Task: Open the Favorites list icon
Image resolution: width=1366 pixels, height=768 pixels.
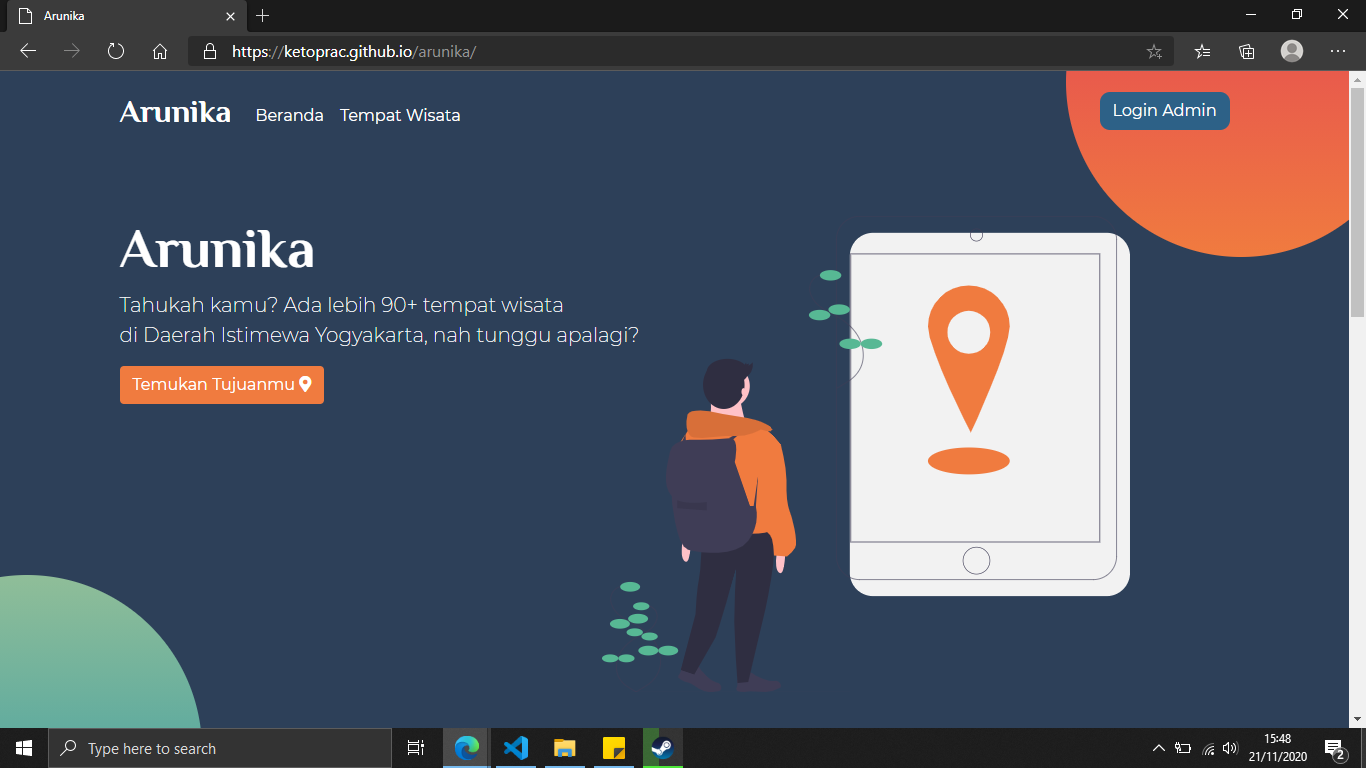Action: pyautogui.click(x=1202, y=51)
